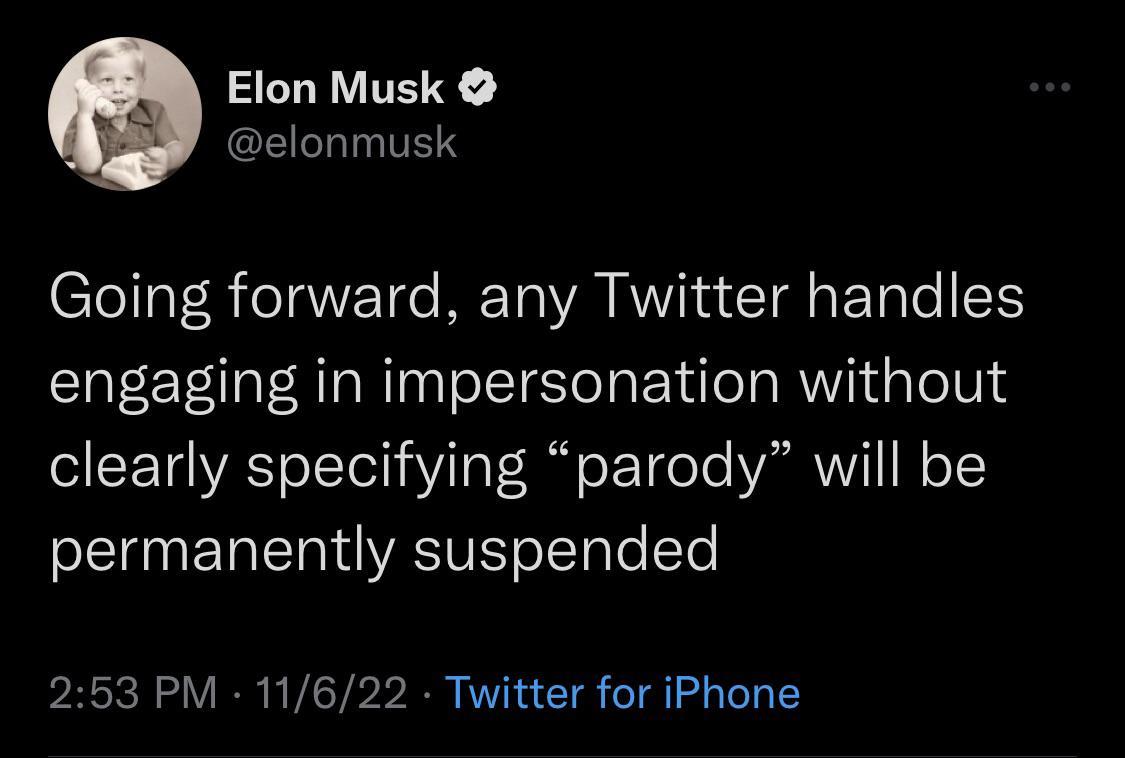Click the words "will be" in the tweet
Image resolution: width=1125 pixels, height=758 pixels.
pyautogui.click(x=900, y=464)
